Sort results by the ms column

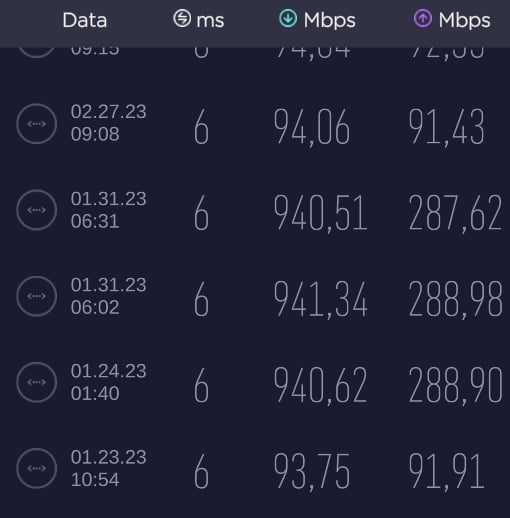[x=199, y=19]
